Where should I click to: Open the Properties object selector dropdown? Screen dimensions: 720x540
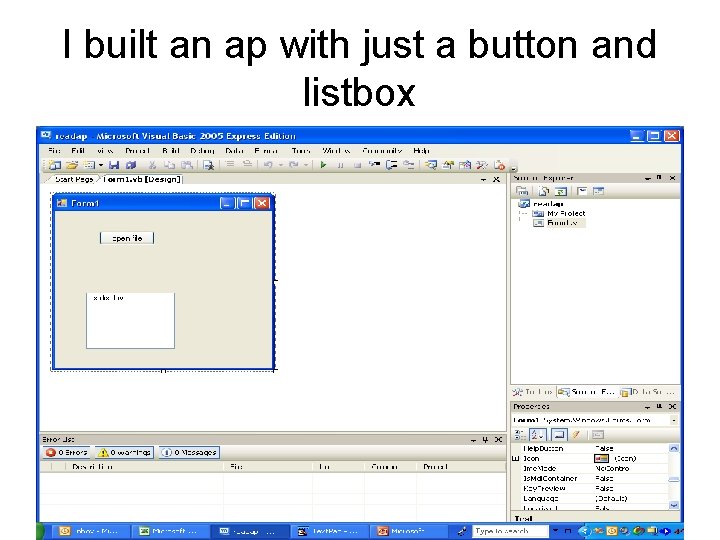click(x=674, y=420)
